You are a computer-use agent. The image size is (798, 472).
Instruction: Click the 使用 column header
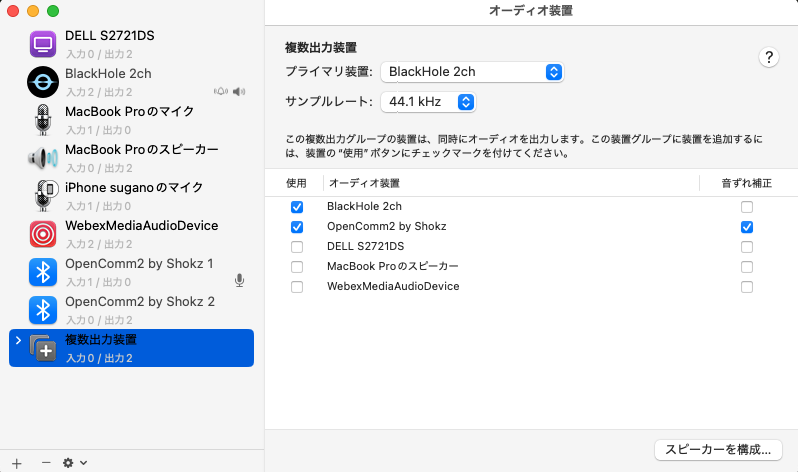click(296, 183)
